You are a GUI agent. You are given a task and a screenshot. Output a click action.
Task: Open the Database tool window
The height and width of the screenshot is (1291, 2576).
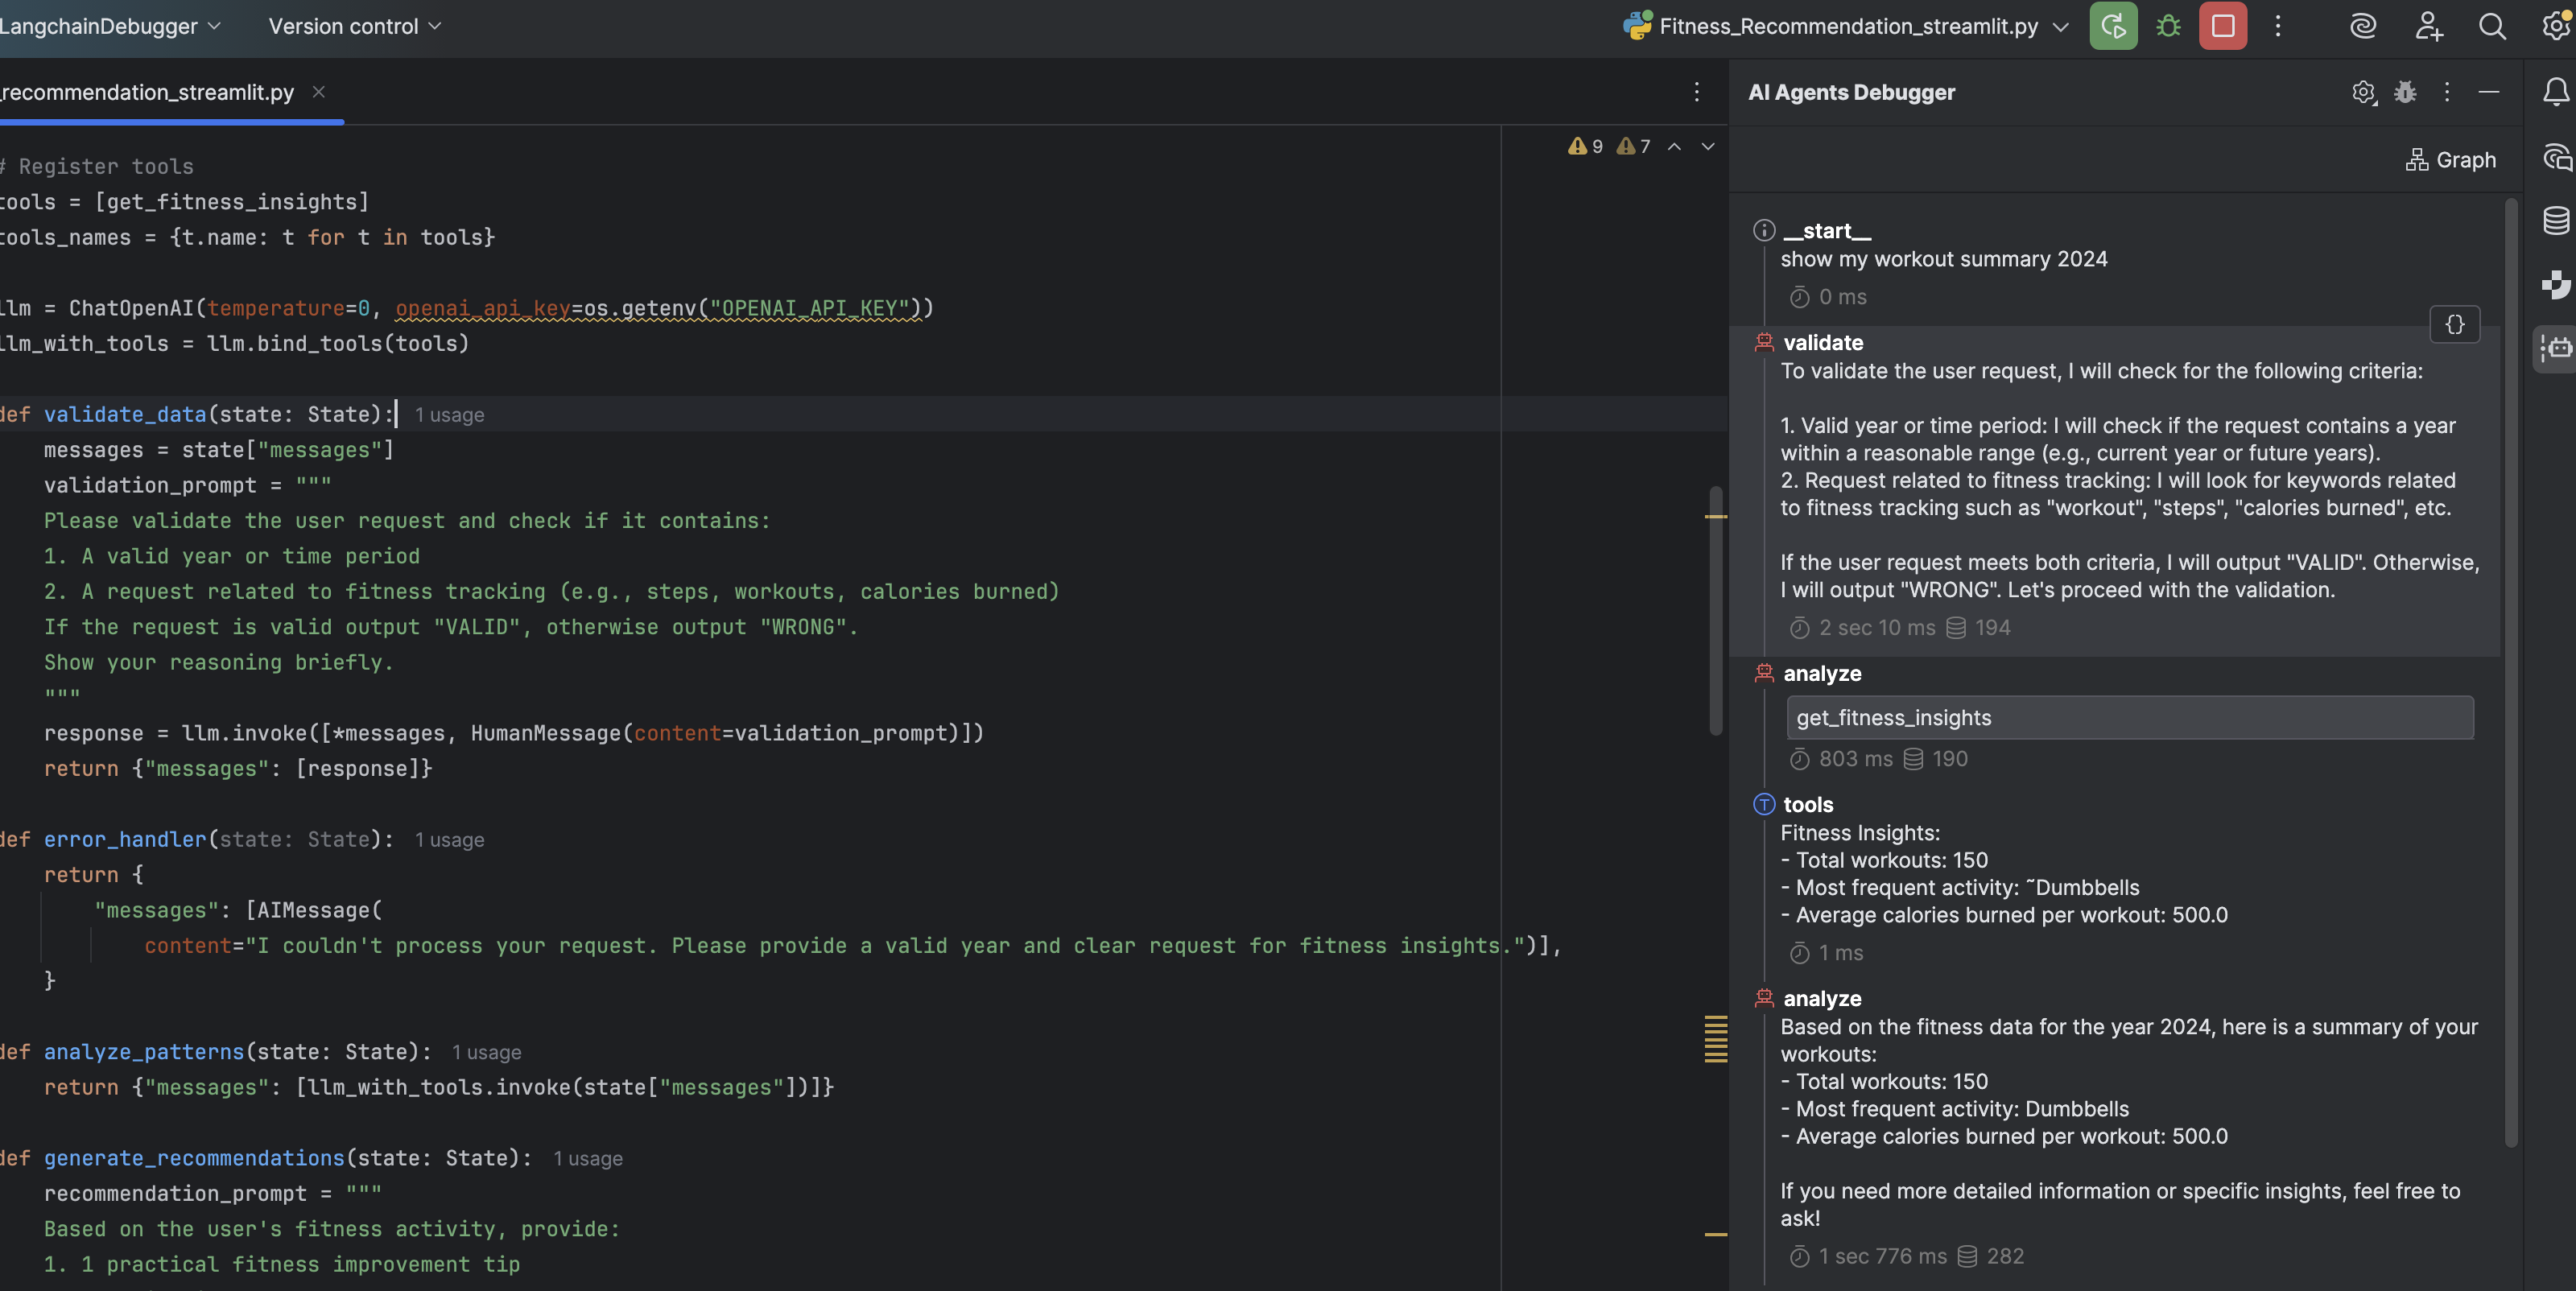[2555, 220]
